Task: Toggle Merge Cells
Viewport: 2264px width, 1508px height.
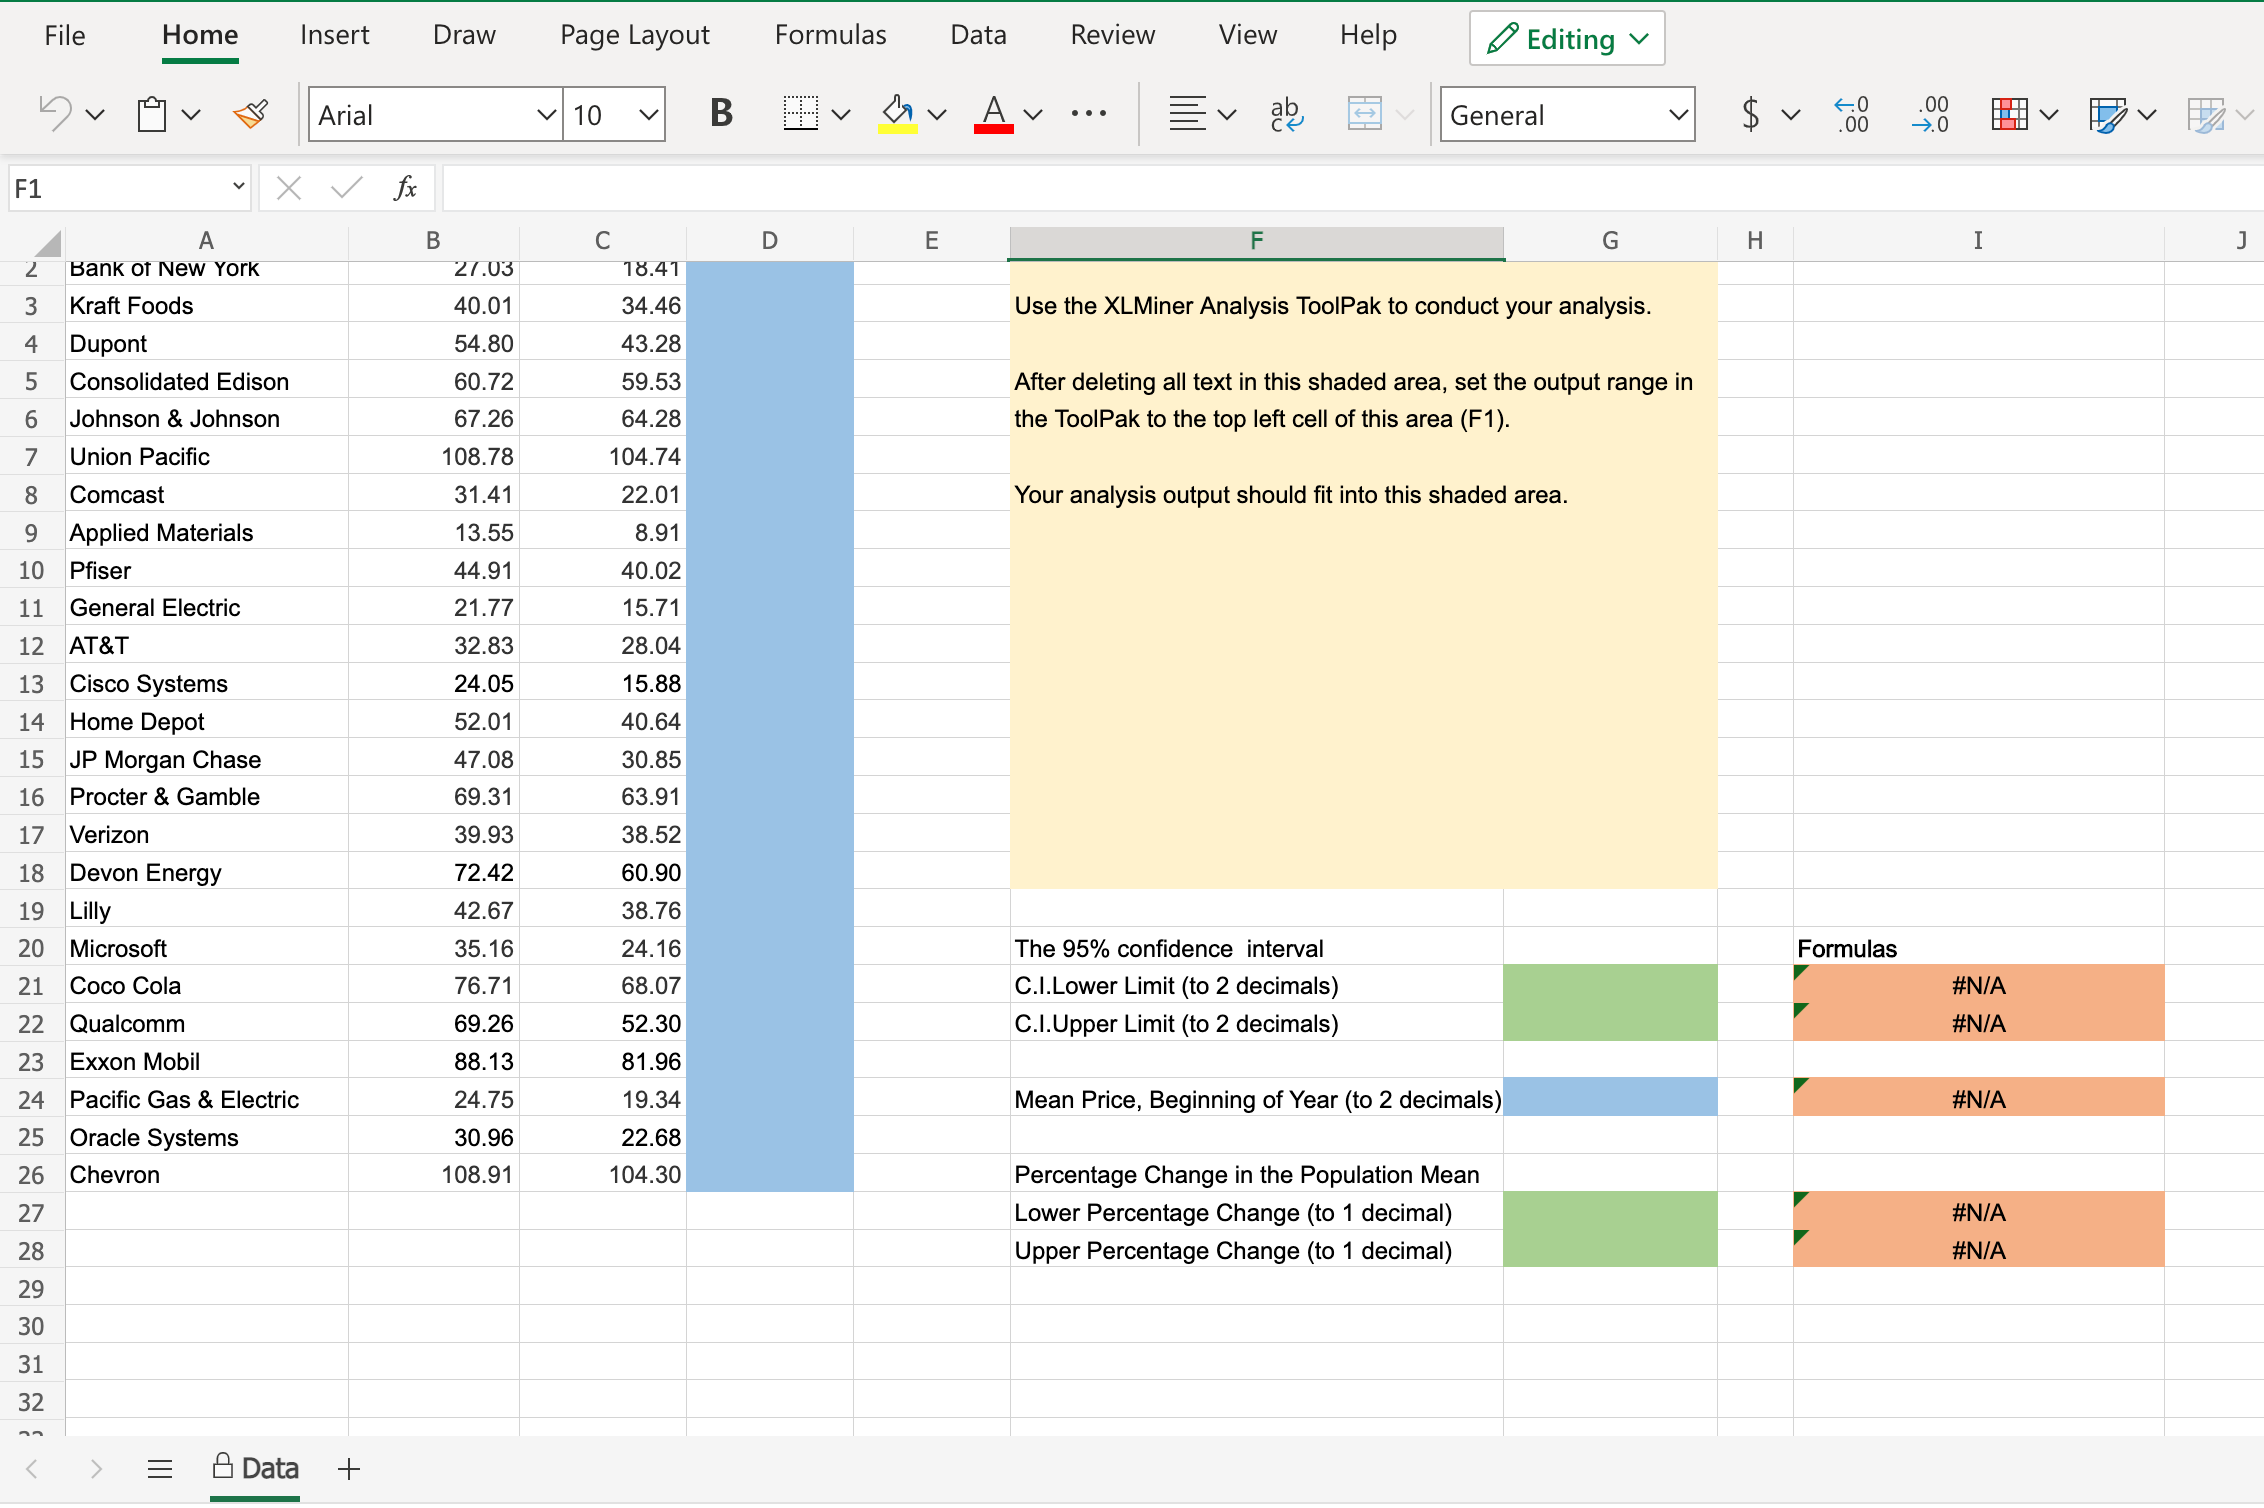Action: click(1364, 114)
